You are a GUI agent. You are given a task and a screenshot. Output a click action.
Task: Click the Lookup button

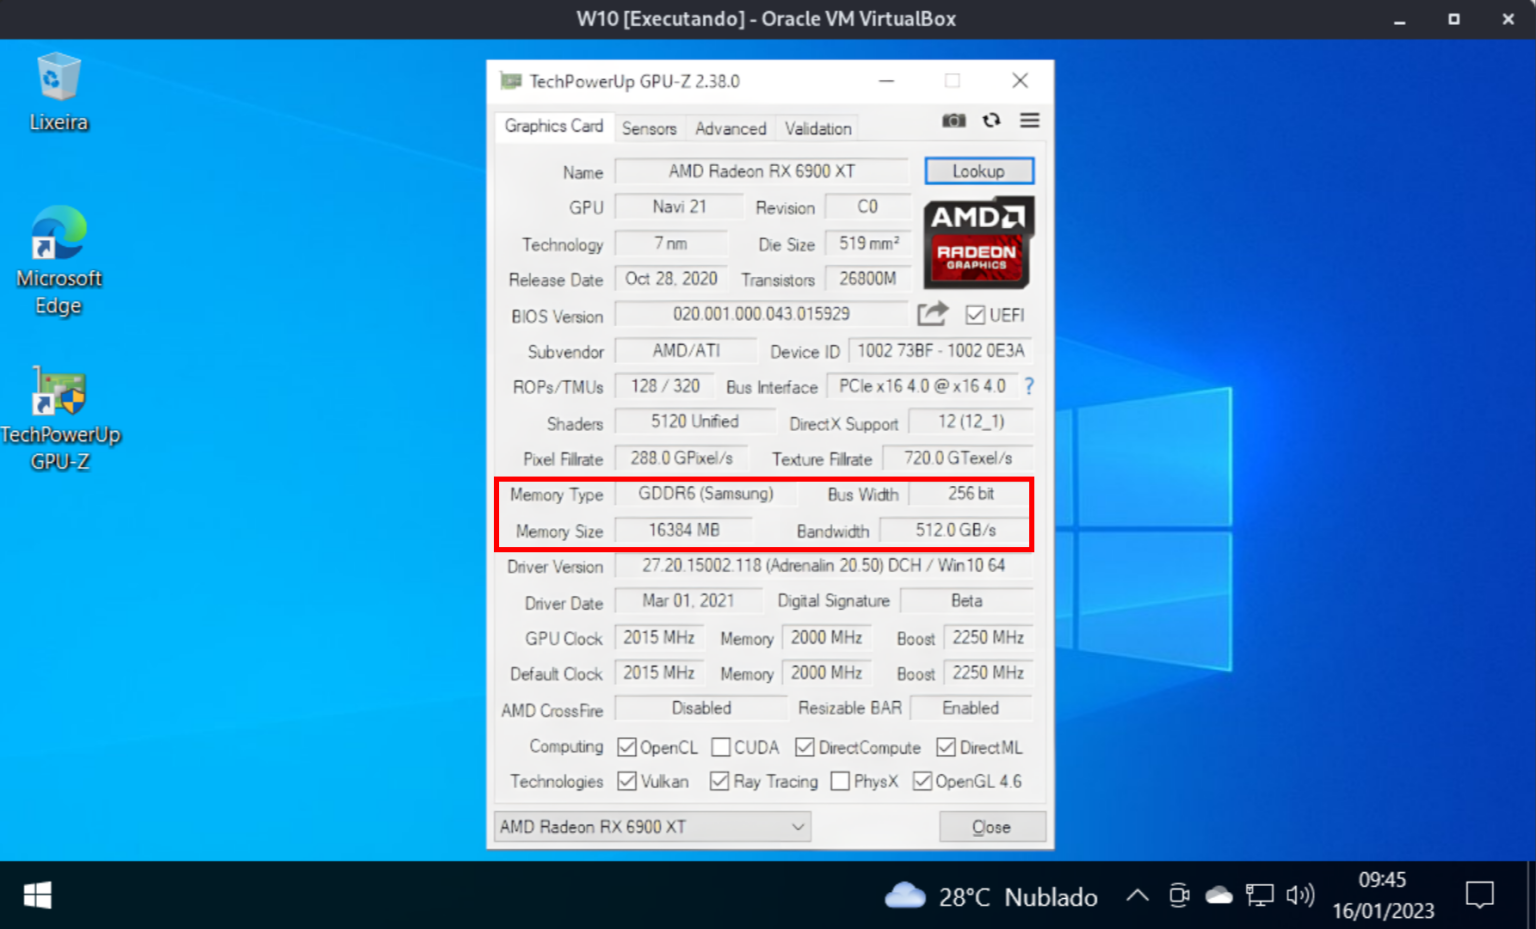coord(978,171)
